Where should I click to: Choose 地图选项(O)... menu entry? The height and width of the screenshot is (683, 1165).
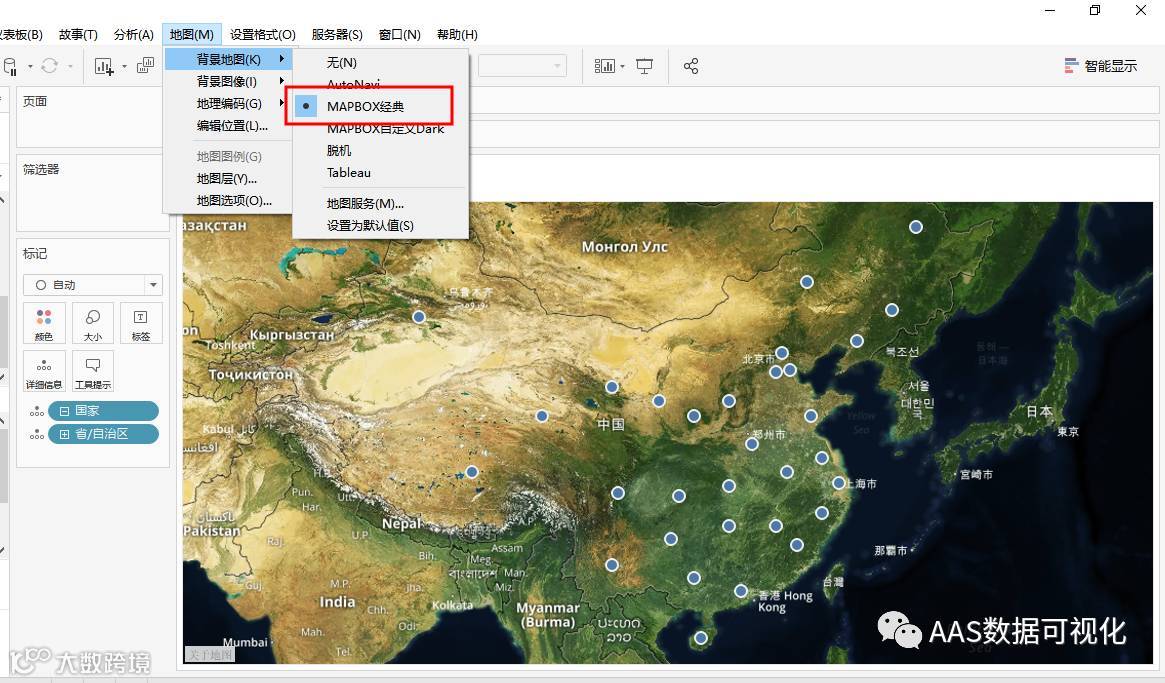click(228, 201)
